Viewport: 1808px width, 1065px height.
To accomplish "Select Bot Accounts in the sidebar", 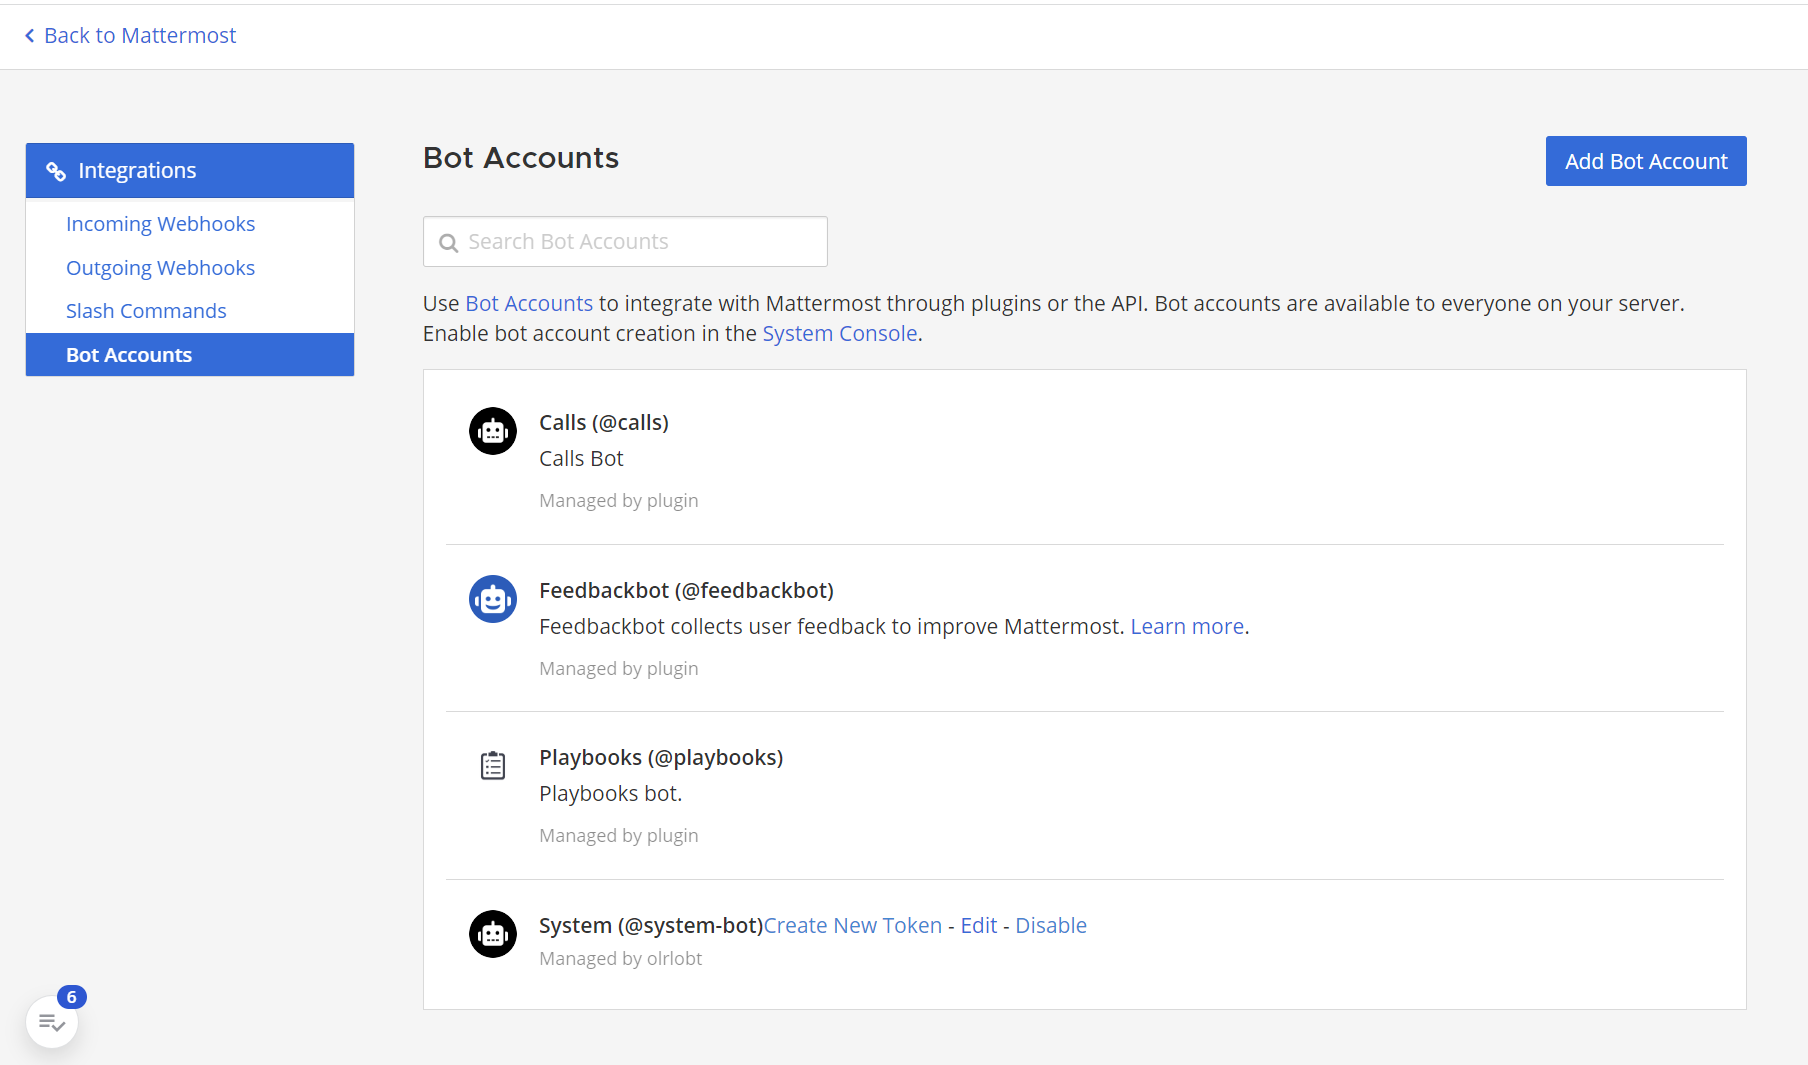I will tap(190, 355).
